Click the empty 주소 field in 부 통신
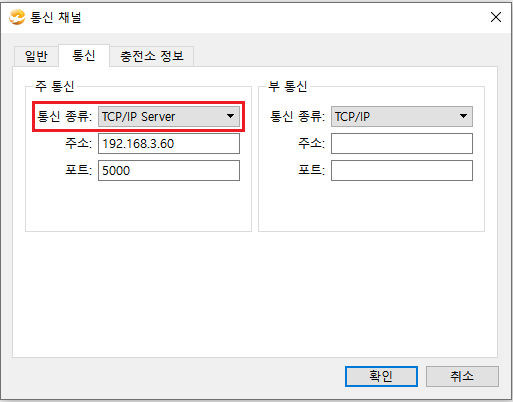This screenshot has height=402, width=513. (402, 144)
